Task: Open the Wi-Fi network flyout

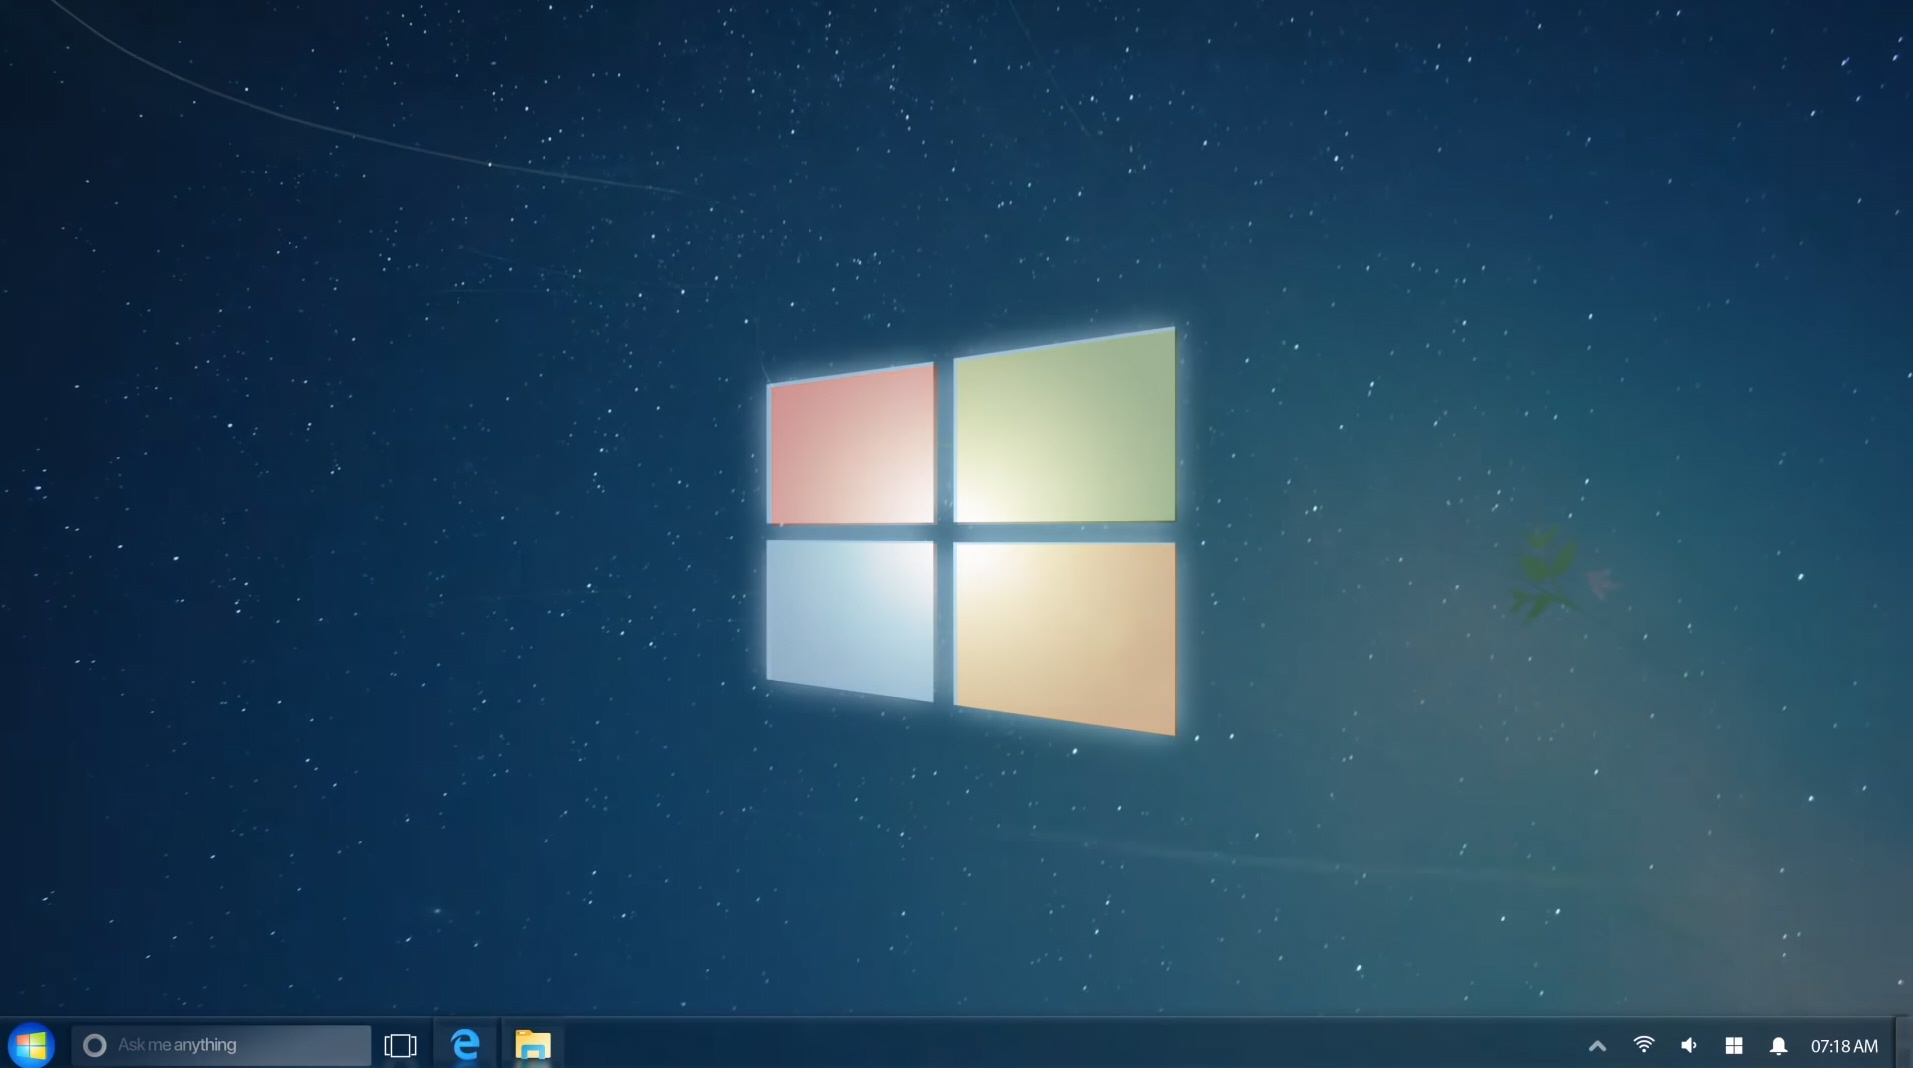Action: 1643,1045
